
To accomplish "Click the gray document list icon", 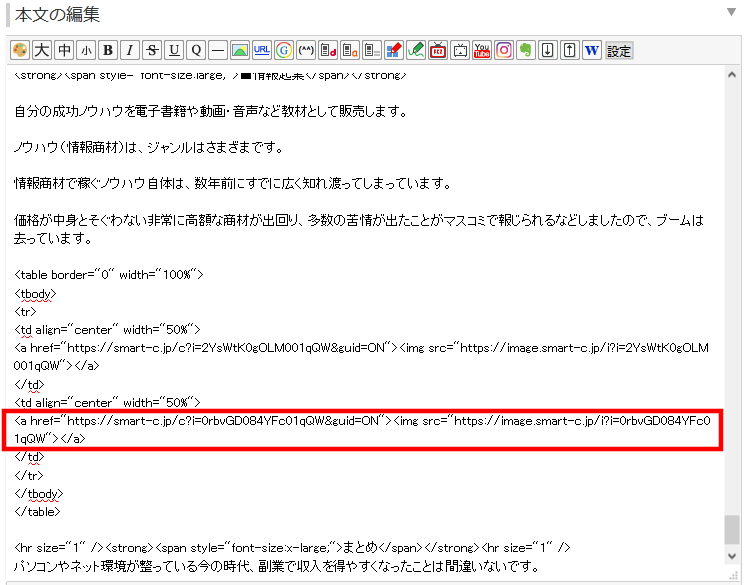I will coord(372,50).
